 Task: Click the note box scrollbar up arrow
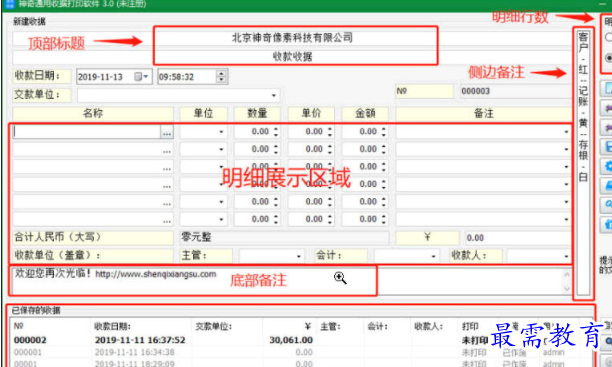pyautogui.click(x=567, y=274)
